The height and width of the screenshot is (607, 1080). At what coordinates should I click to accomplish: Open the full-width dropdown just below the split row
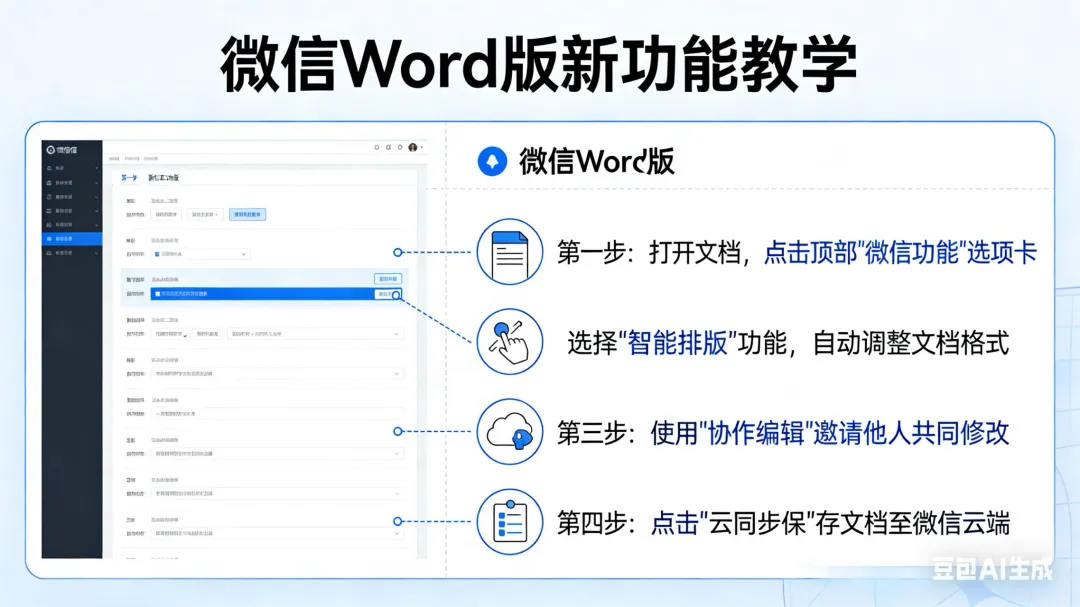tap(276, 374)
